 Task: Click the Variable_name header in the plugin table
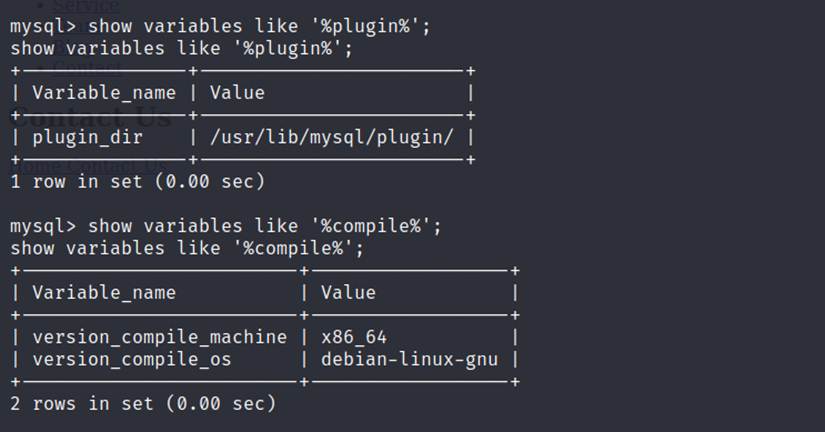coord(104,93)
